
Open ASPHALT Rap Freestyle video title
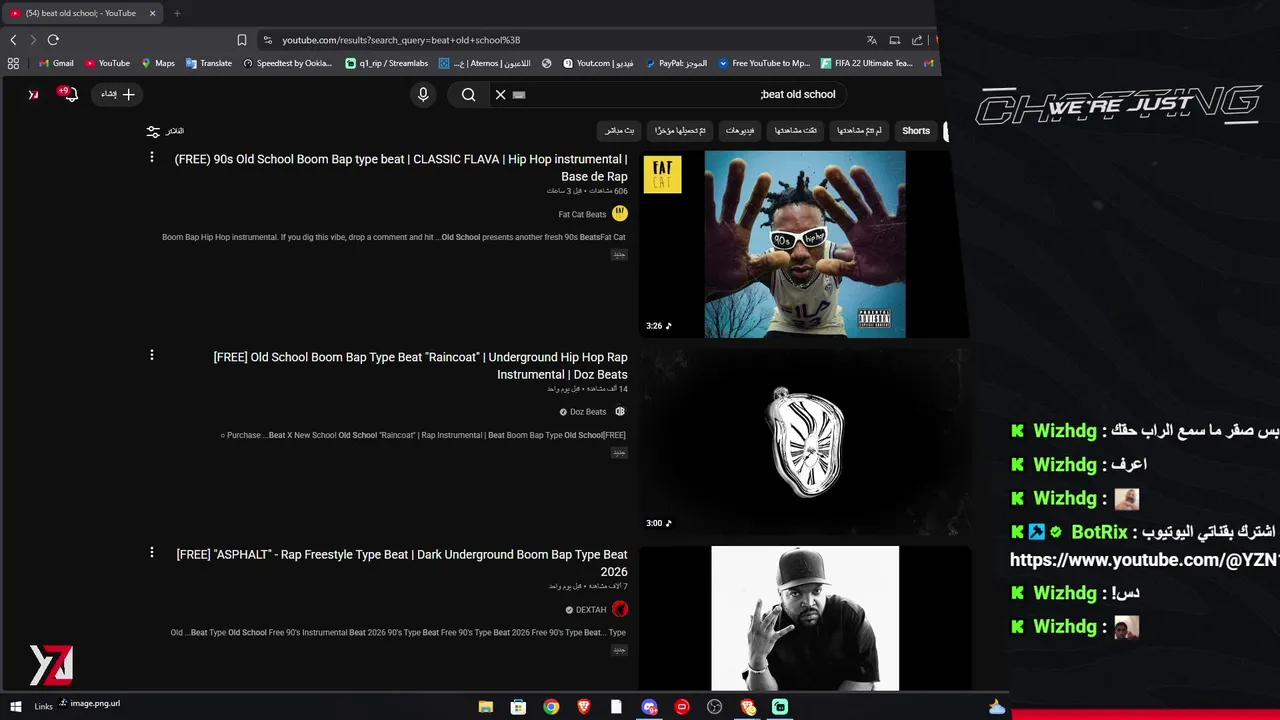[x=402, y=563]
